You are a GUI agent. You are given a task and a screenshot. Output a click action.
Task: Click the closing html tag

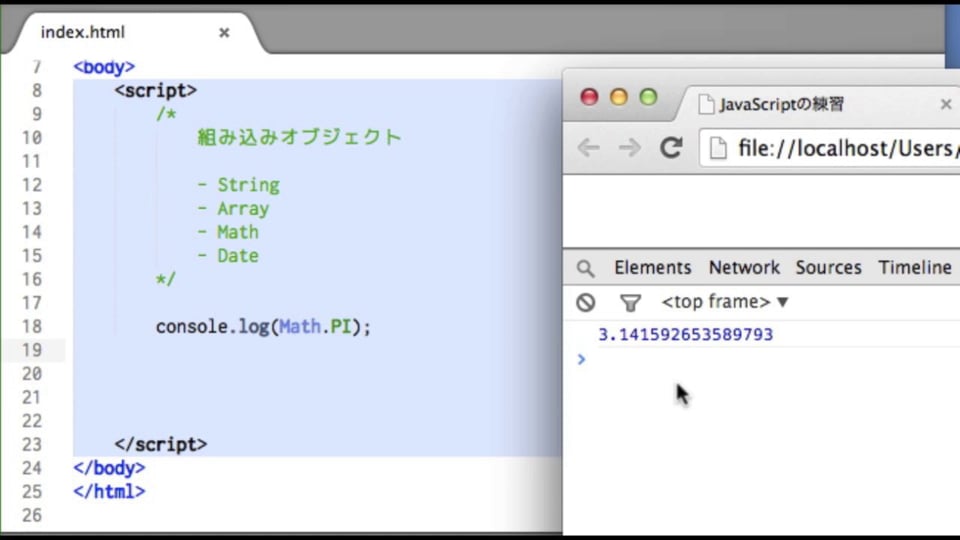(x=109, y=492)
